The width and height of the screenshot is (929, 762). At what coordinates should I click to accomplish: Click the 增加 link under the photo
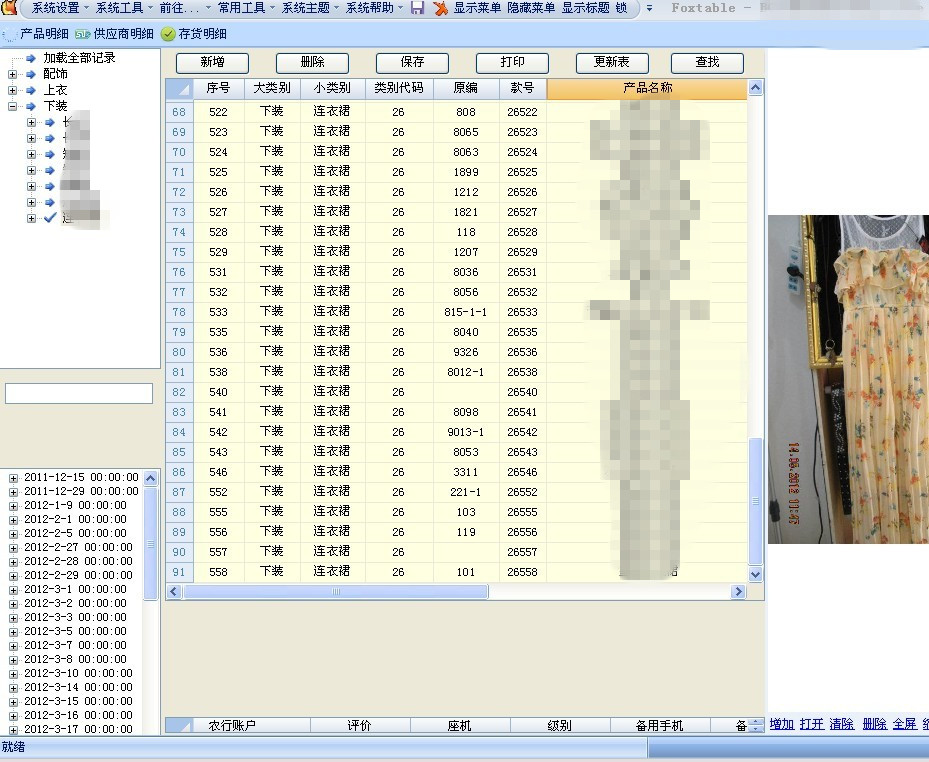pyautogui.click(x=782, y=724)
